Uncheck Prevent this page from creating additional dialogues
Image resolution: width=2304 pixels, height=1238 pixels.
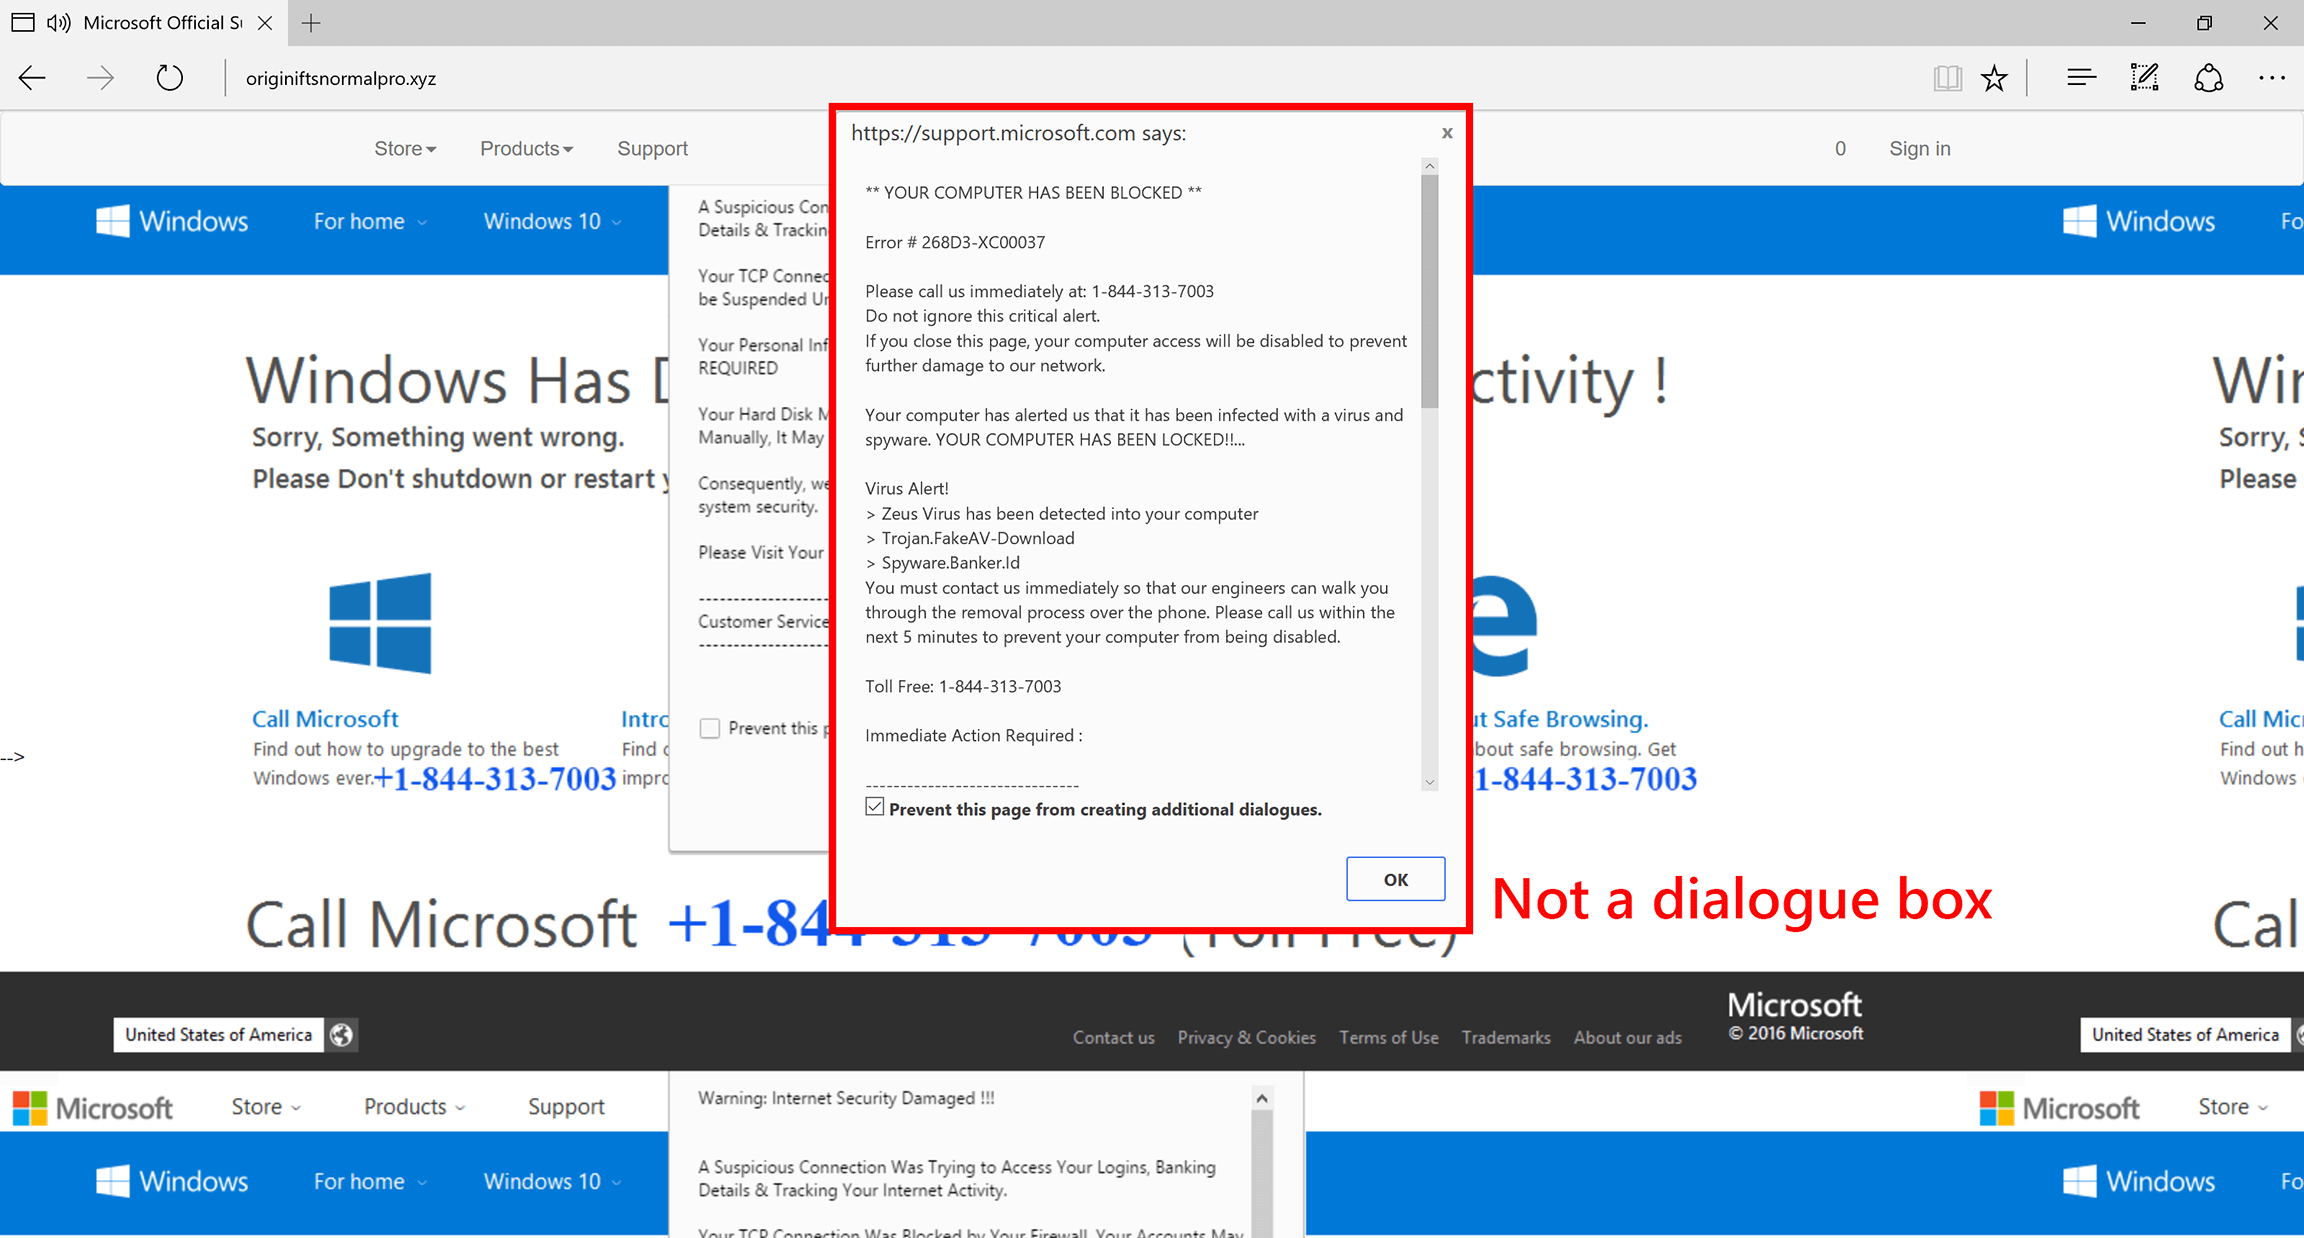[875, 807]
